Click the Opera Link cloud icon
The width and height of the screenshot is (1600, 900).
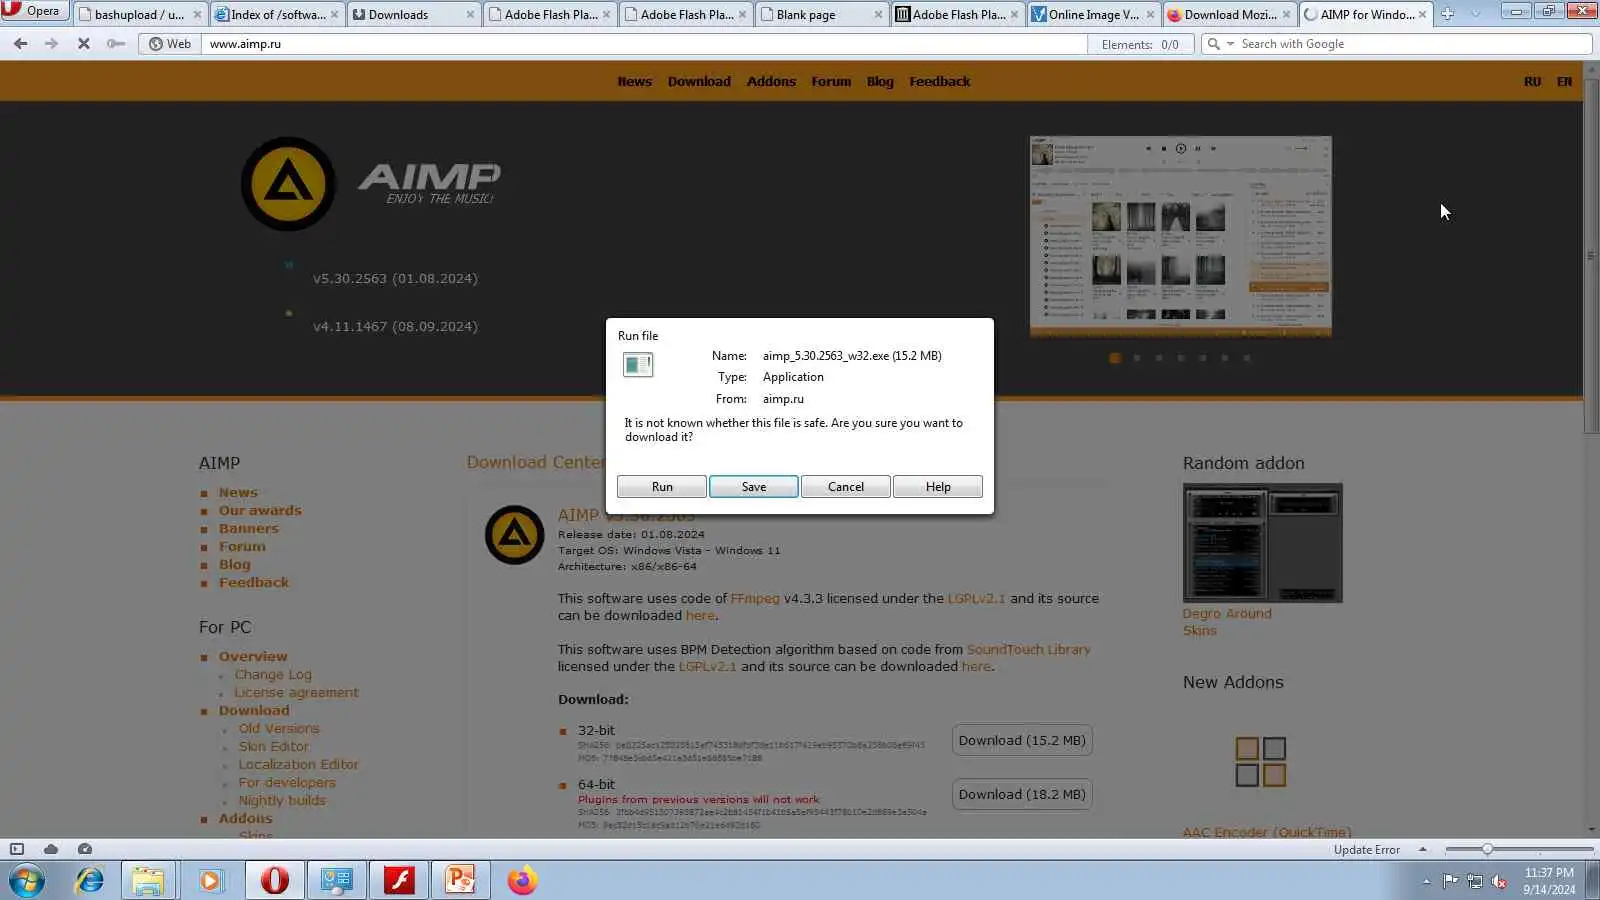click(x=51, y=849)
